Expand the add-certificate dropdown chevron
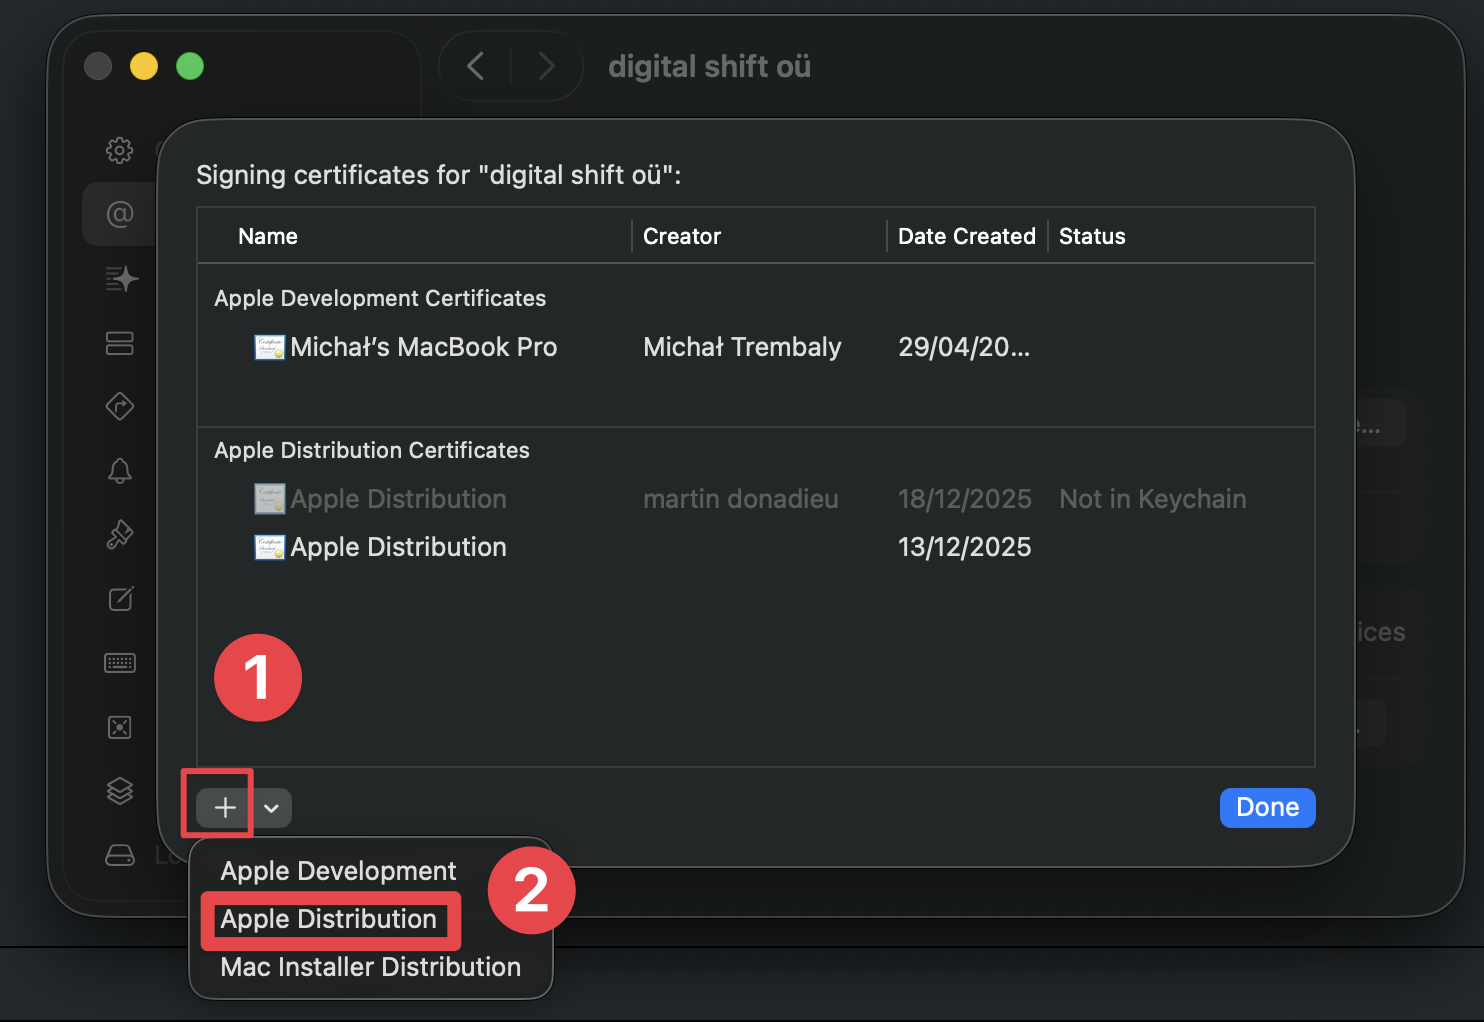 (271, 807)
